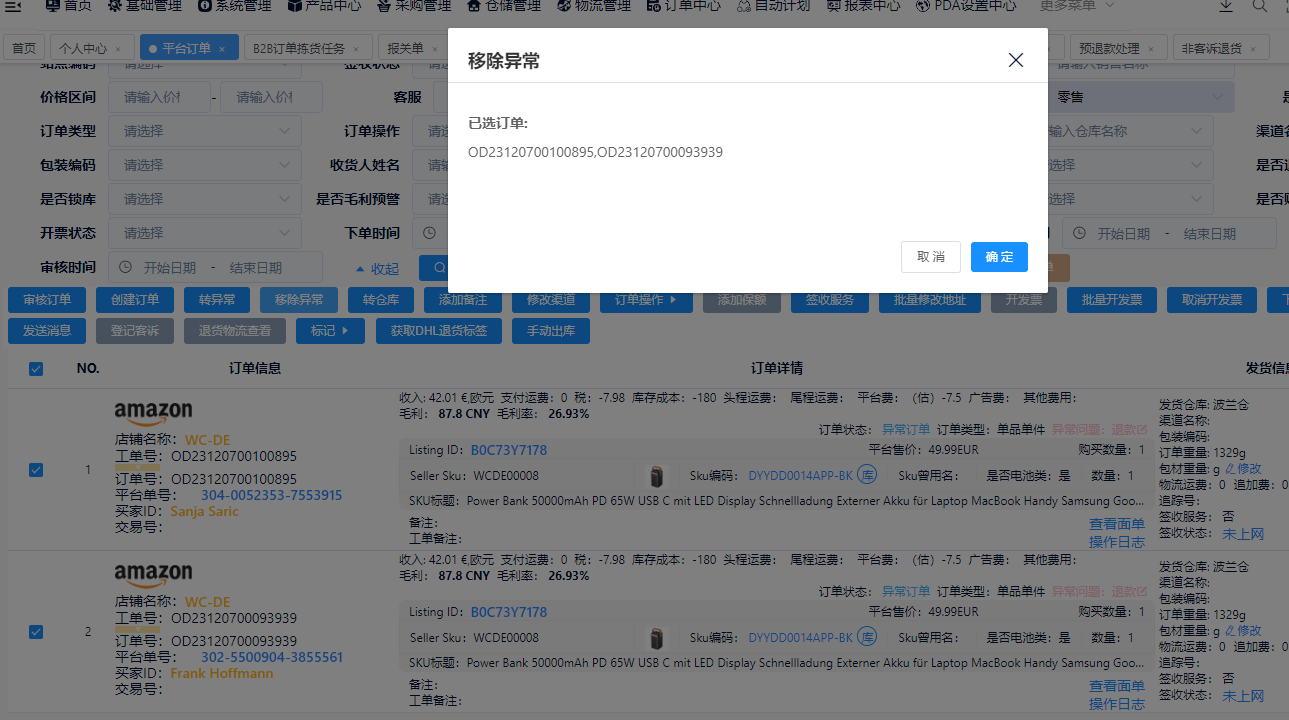
Task: Toggle the select-all checkbox in table header
Action: click(x=36, y=368)
